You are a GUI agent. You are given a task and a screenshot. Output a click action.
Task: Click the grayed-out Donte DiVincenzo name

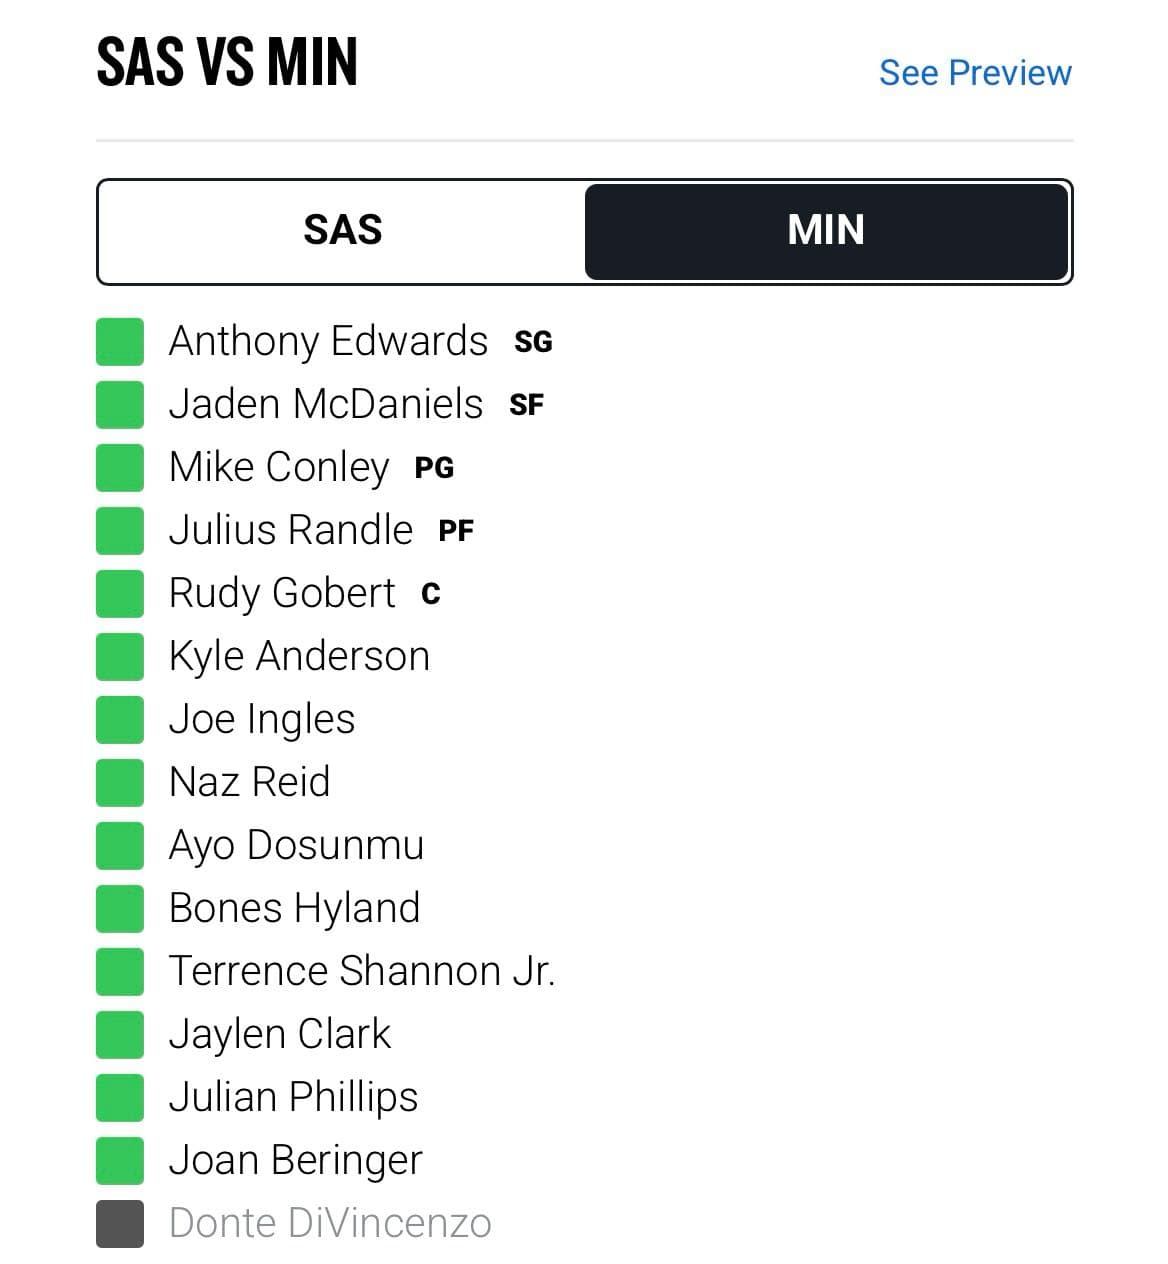(x=330, y=1223)
